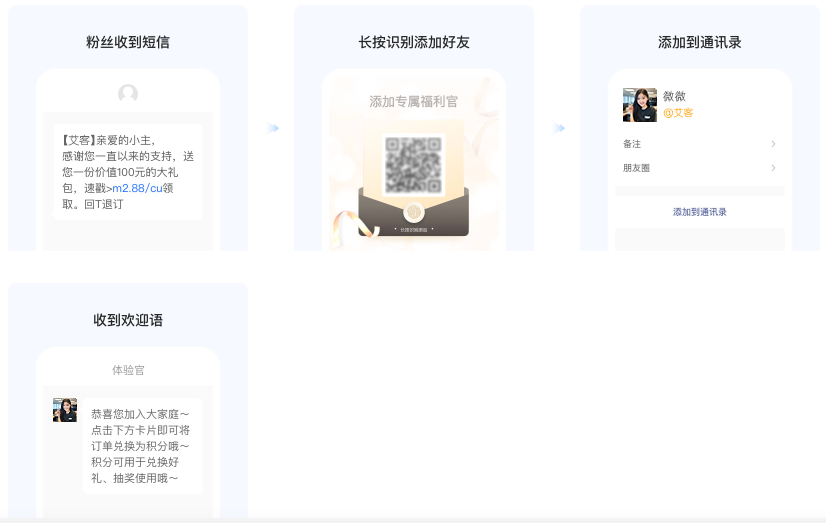Click the gray default avatar icon in SMS card
This screenshot has width=826, height=523.
[x=128, y=94]
